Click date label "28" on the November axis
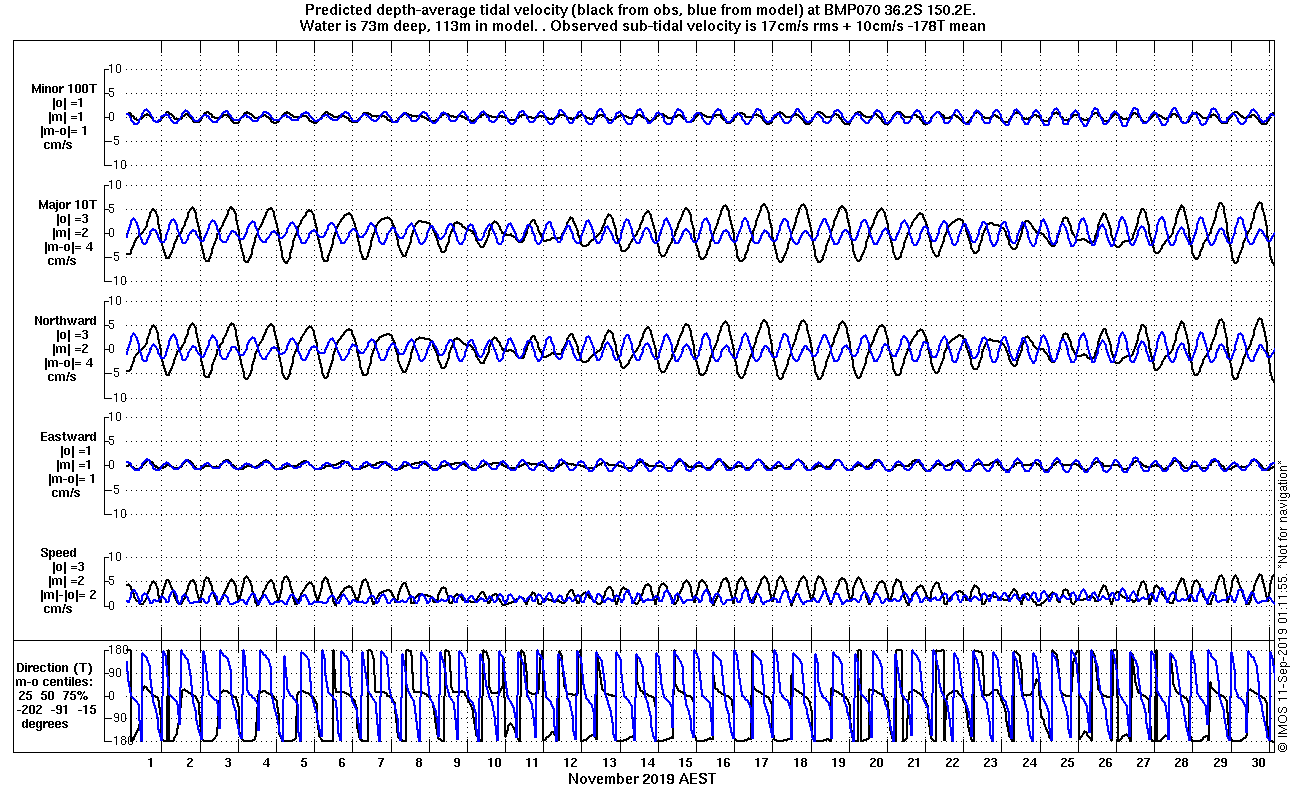Image resolution: width=1300 pixels, height=800 pixels. (1181, 763)
